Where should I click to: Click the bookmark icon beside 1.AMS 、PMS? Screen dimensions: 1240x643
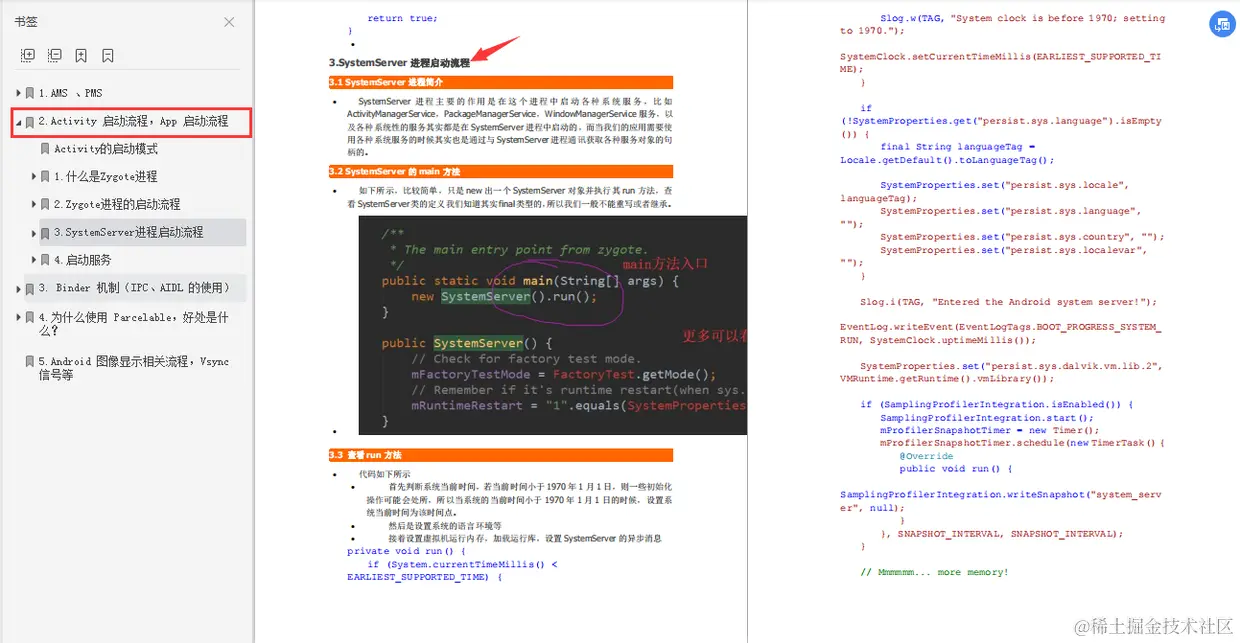tap(30, 93)
